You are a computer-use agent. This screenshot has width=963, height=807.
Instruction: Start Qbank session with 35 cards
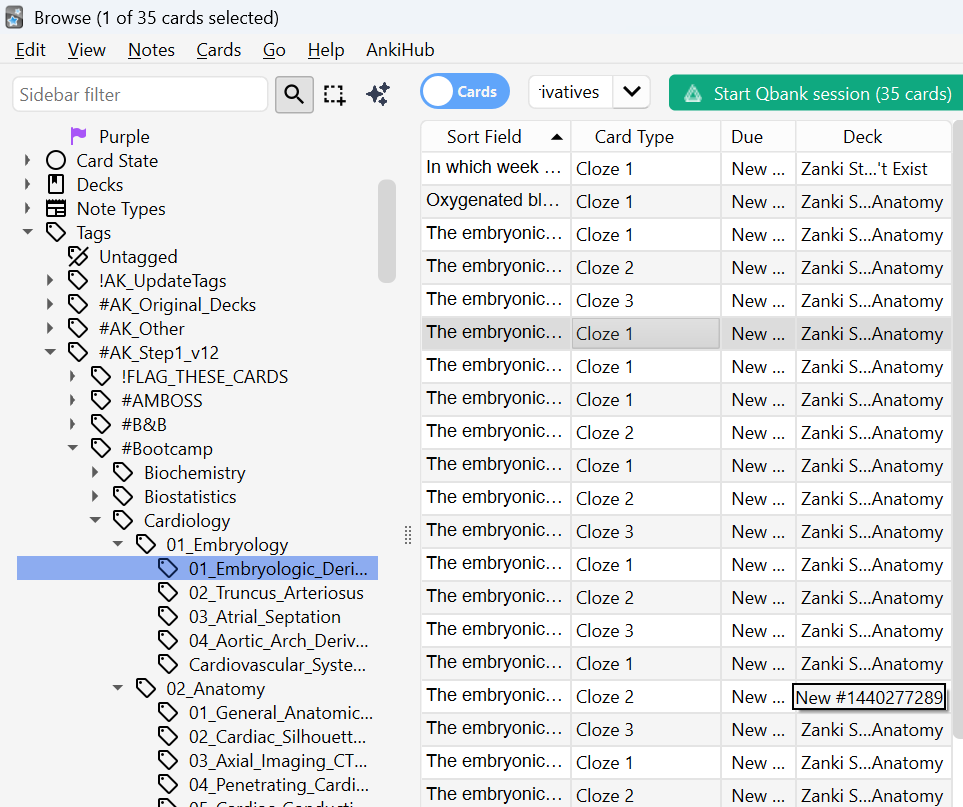[x=816, y=93]
